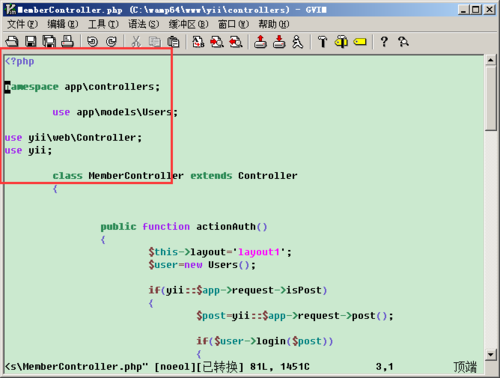This screenshot has width=500, height=378.
Task: Close the GVIM window
Action: point(490,9)
